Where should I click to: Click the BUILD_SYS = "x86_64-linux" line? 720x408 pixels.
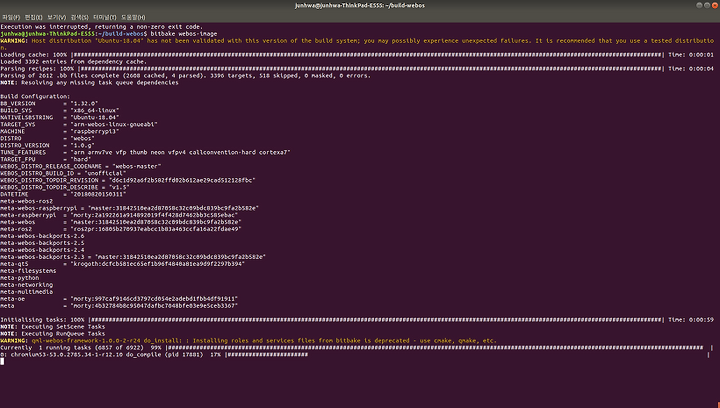point(60,111)
